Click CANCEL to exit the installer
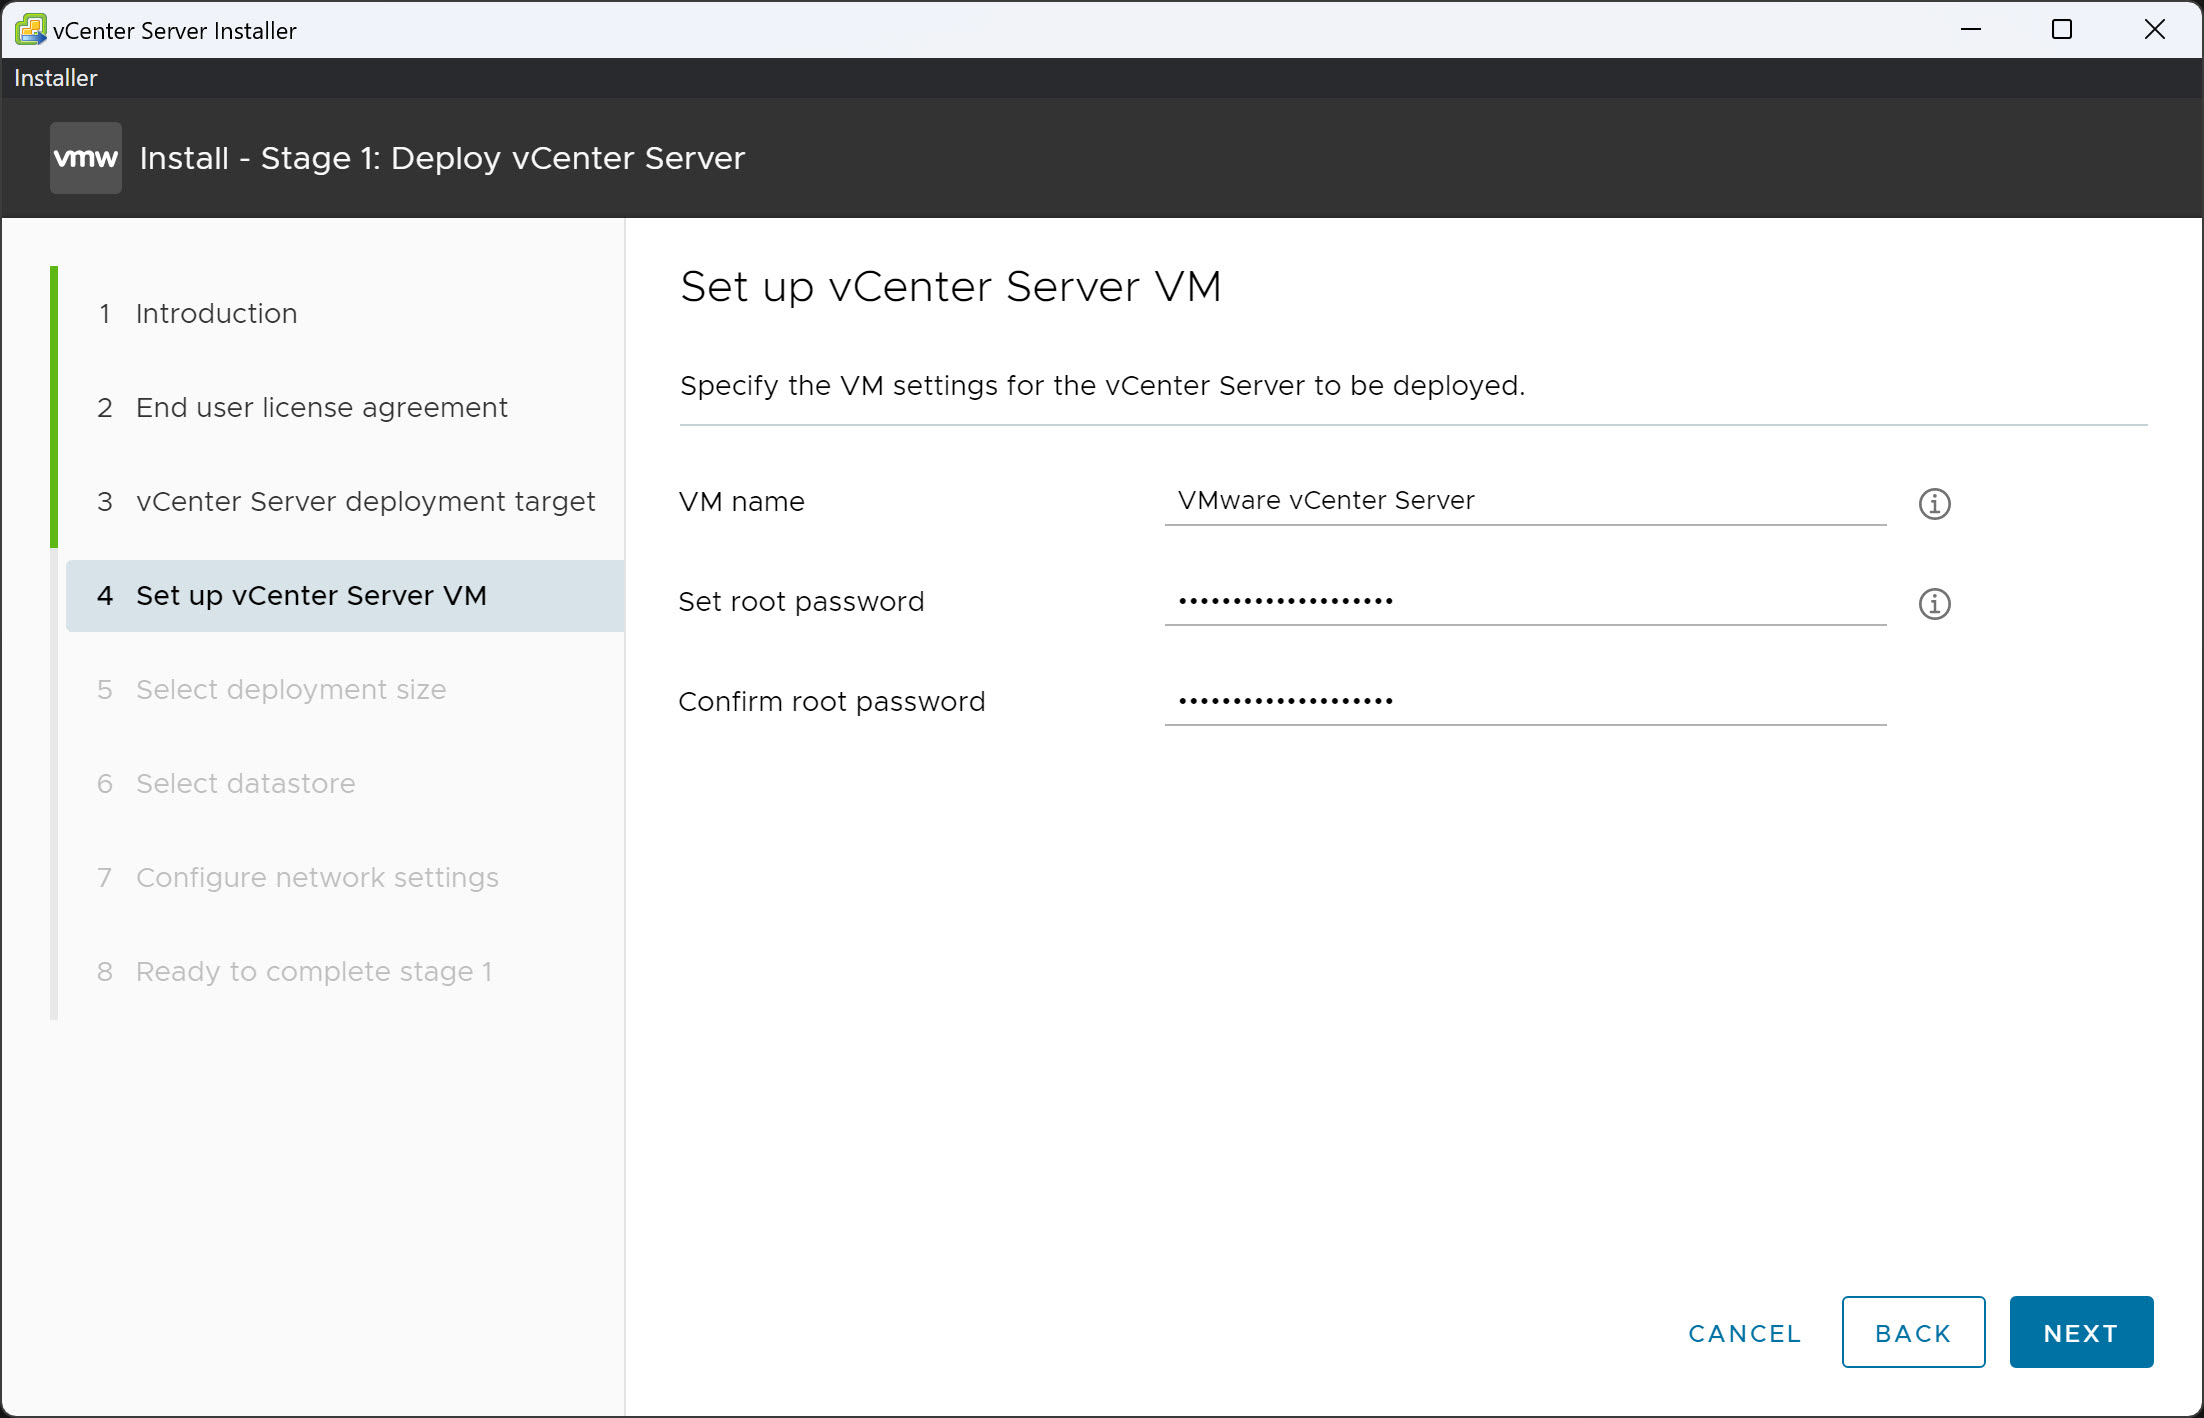Image resolution: width=2204 pixels, height=1418 pixels. [x=1743, y=1332]
